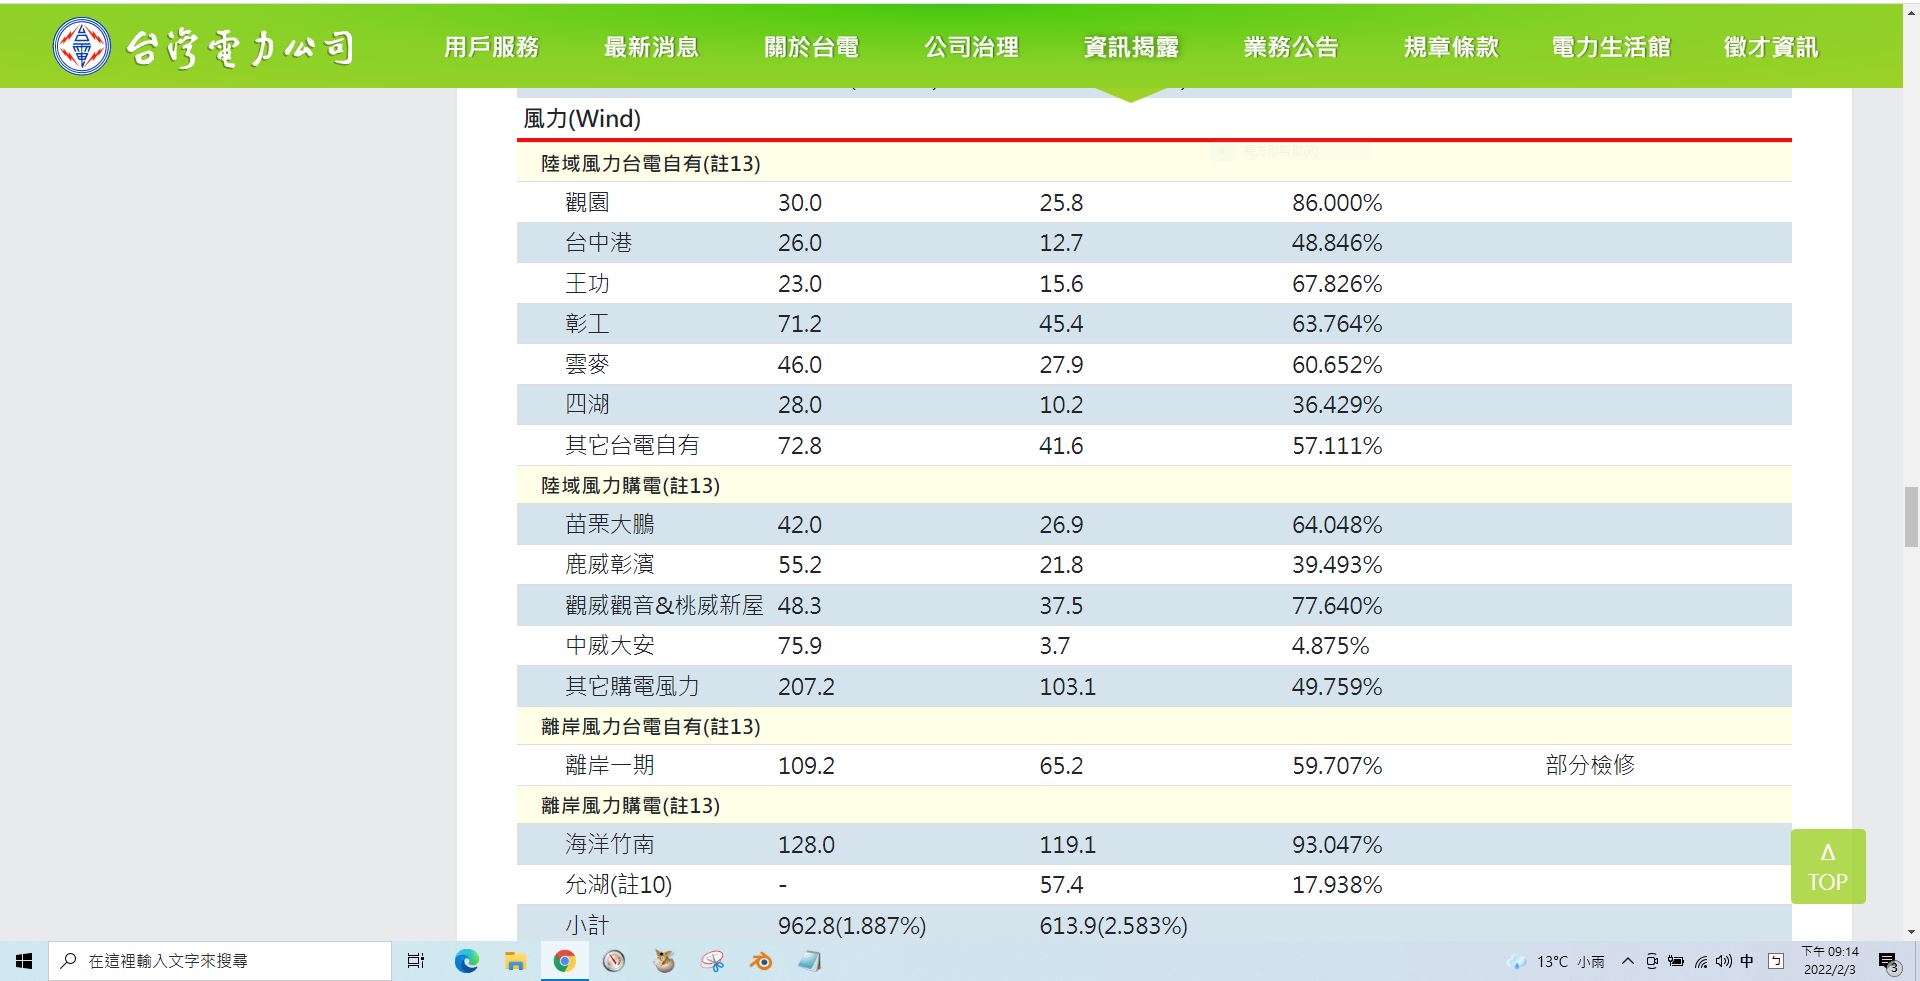Select the 離岸一期 row name
The image size is (1920, 981).
pos(610,766)
